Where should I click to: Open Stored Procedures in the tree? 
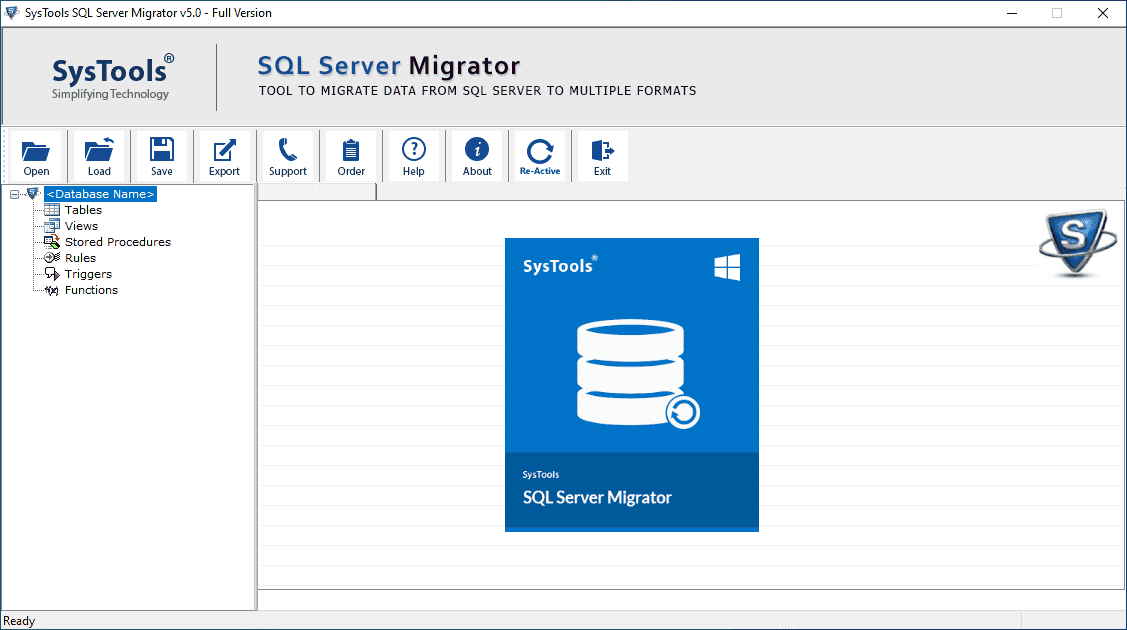[117, 242]
